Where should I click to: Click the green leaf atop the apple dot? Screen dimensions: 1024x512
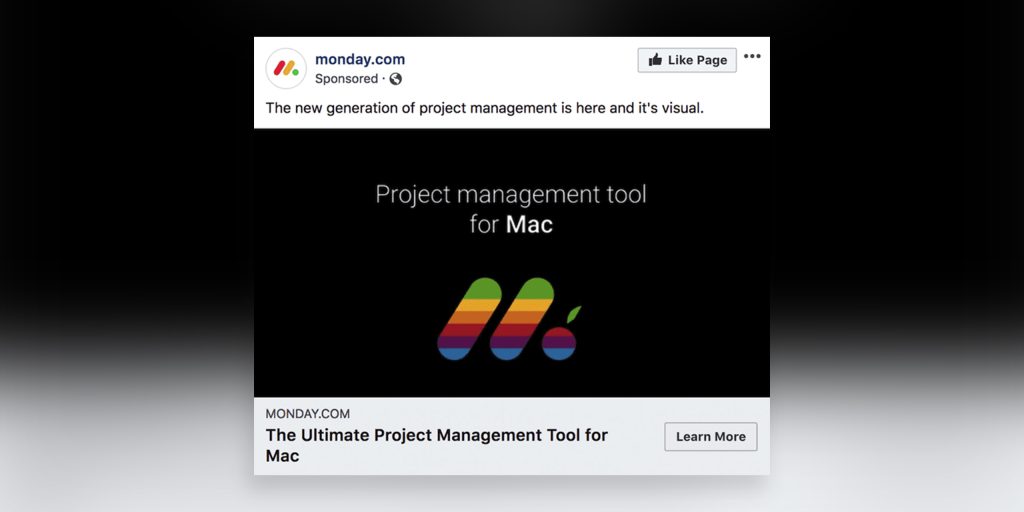click(x=573, y=313)
